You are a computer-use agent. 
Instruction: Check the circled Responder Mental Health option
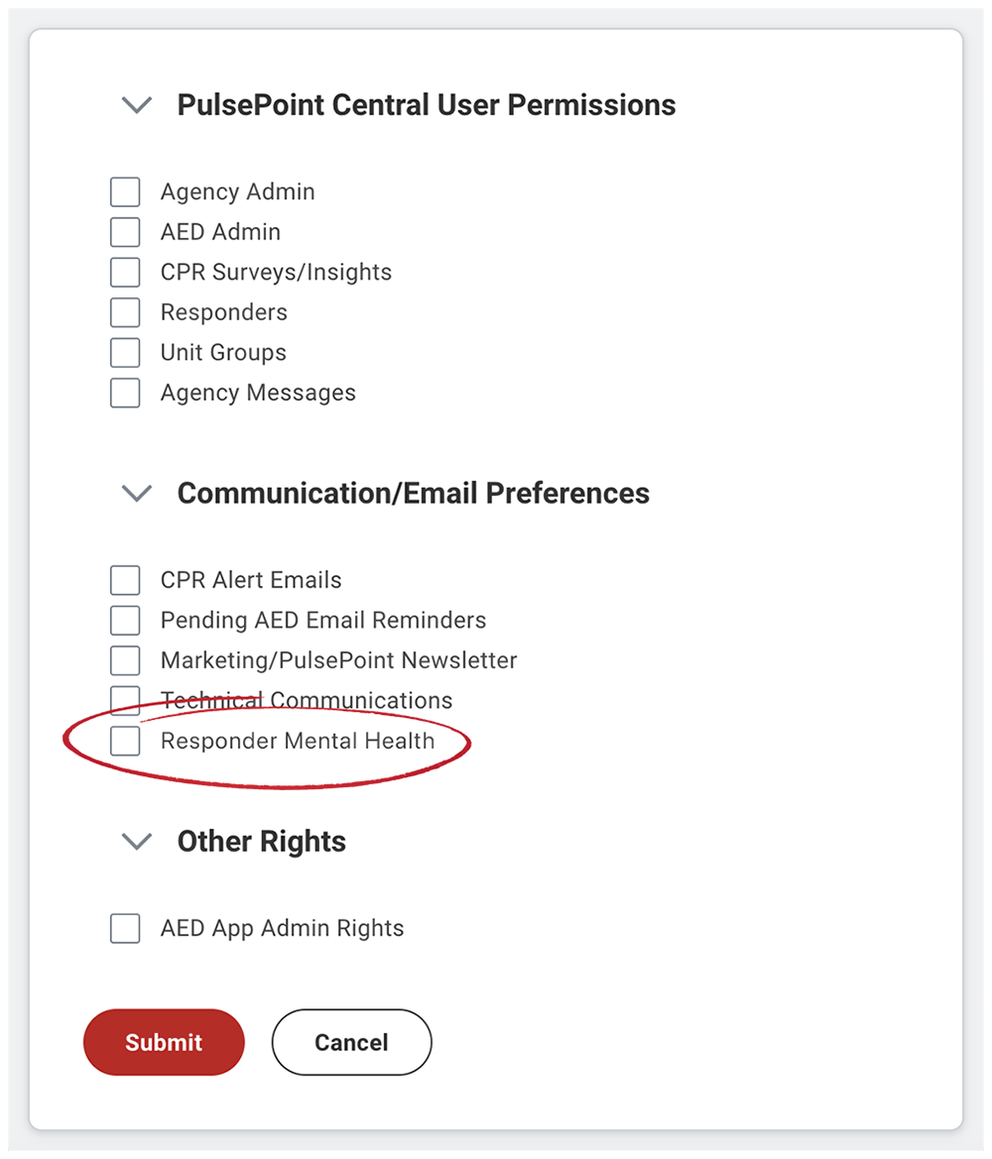124,741
